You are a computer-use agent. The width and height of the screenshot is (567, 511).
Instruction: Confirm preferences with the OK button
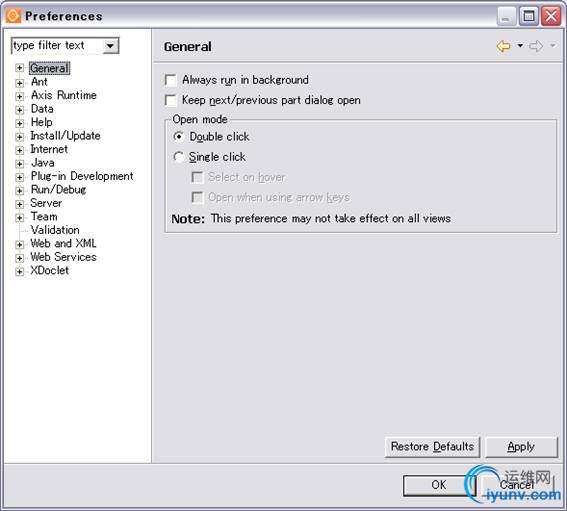click(439, 485)
